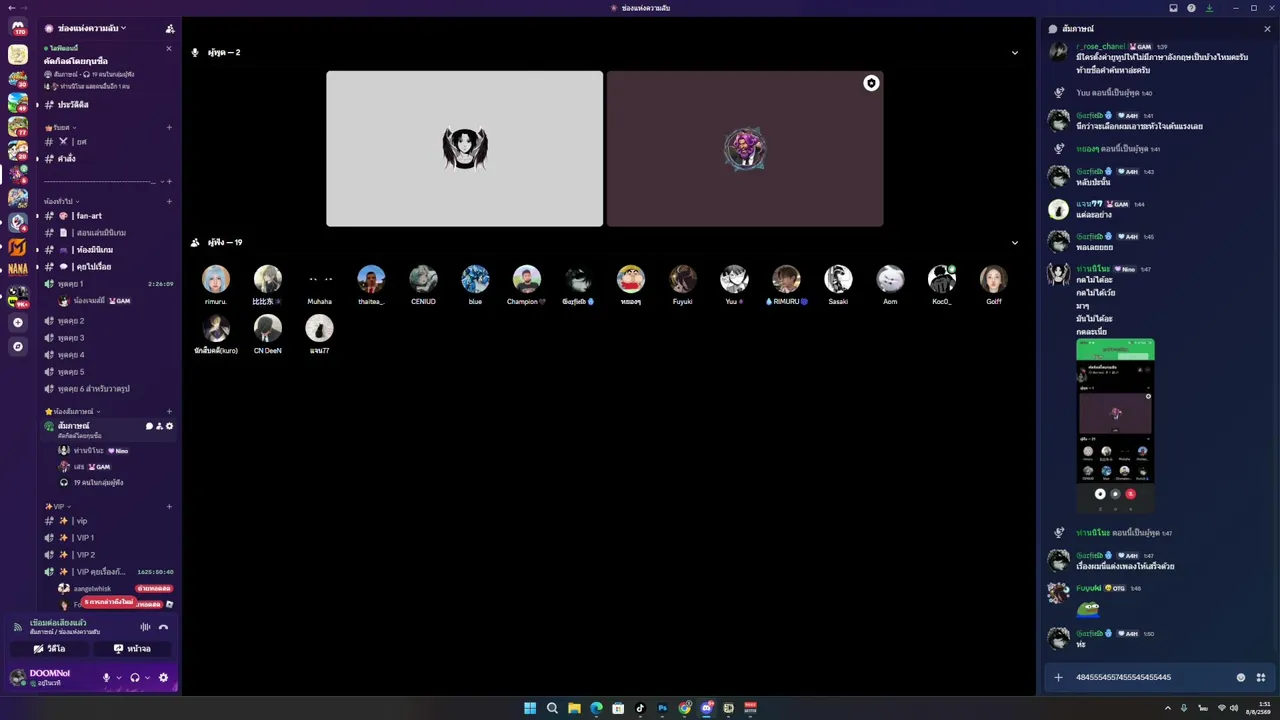The image size is (1280, 720).
Task: Add a server with the plus icon
Action: pyautogui.click(x=18, y=323)
